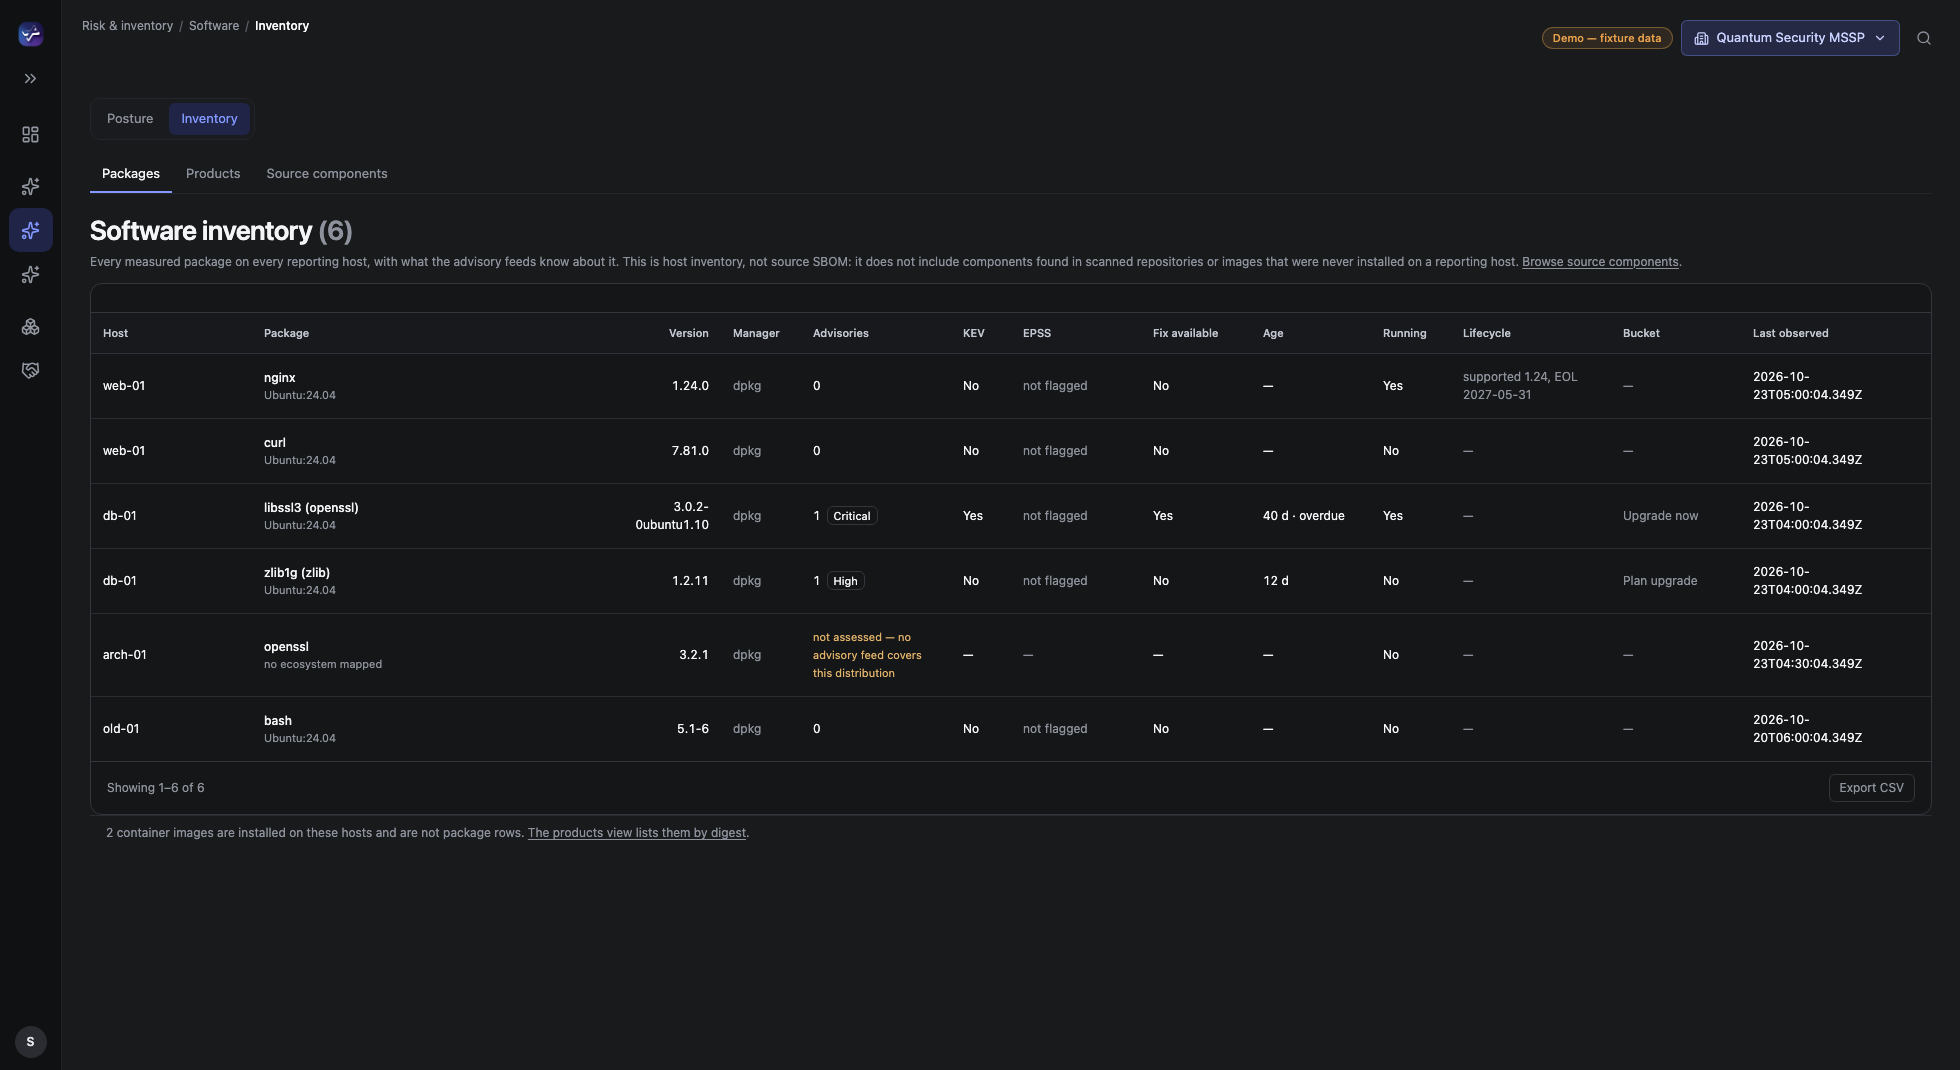Click the highlighted active sparkle sidebar icon

31,230
